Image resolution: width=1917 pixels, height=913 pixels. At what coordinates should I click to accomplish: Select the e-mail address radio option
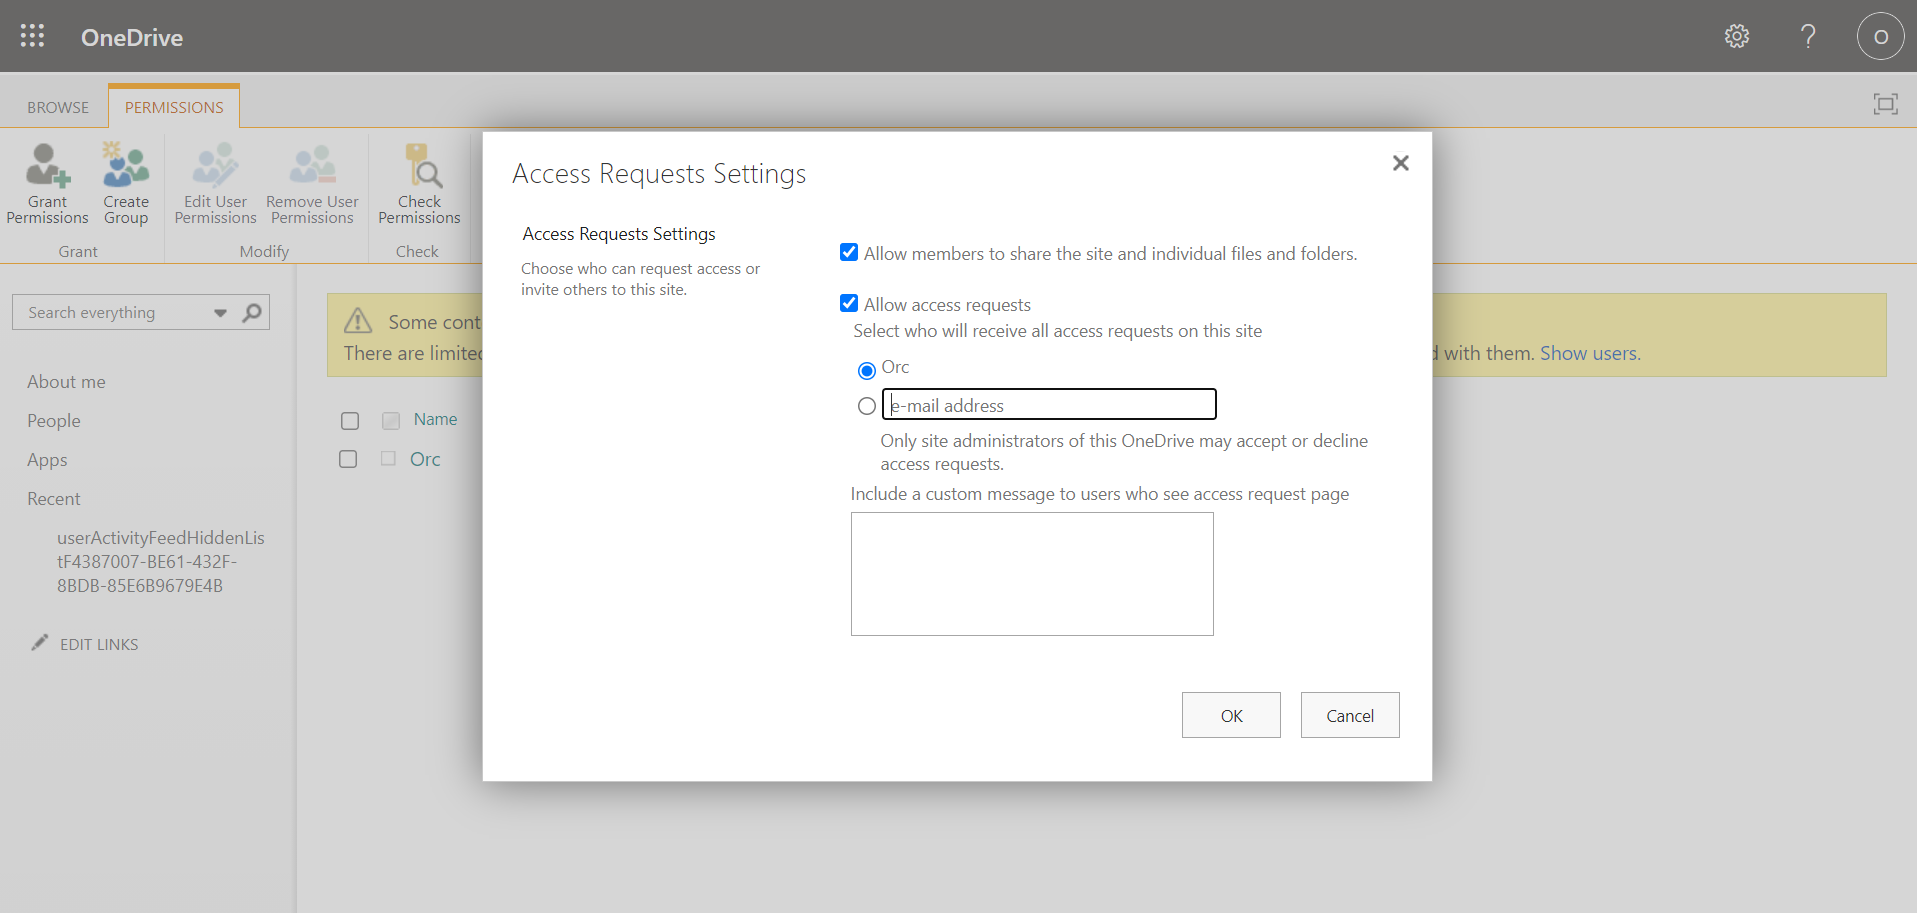(x=866, y=406)
